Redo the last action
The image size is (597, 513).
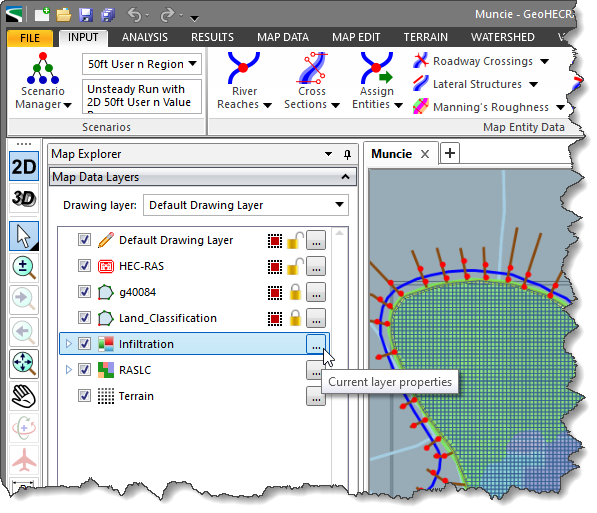(x=167, y=15)
